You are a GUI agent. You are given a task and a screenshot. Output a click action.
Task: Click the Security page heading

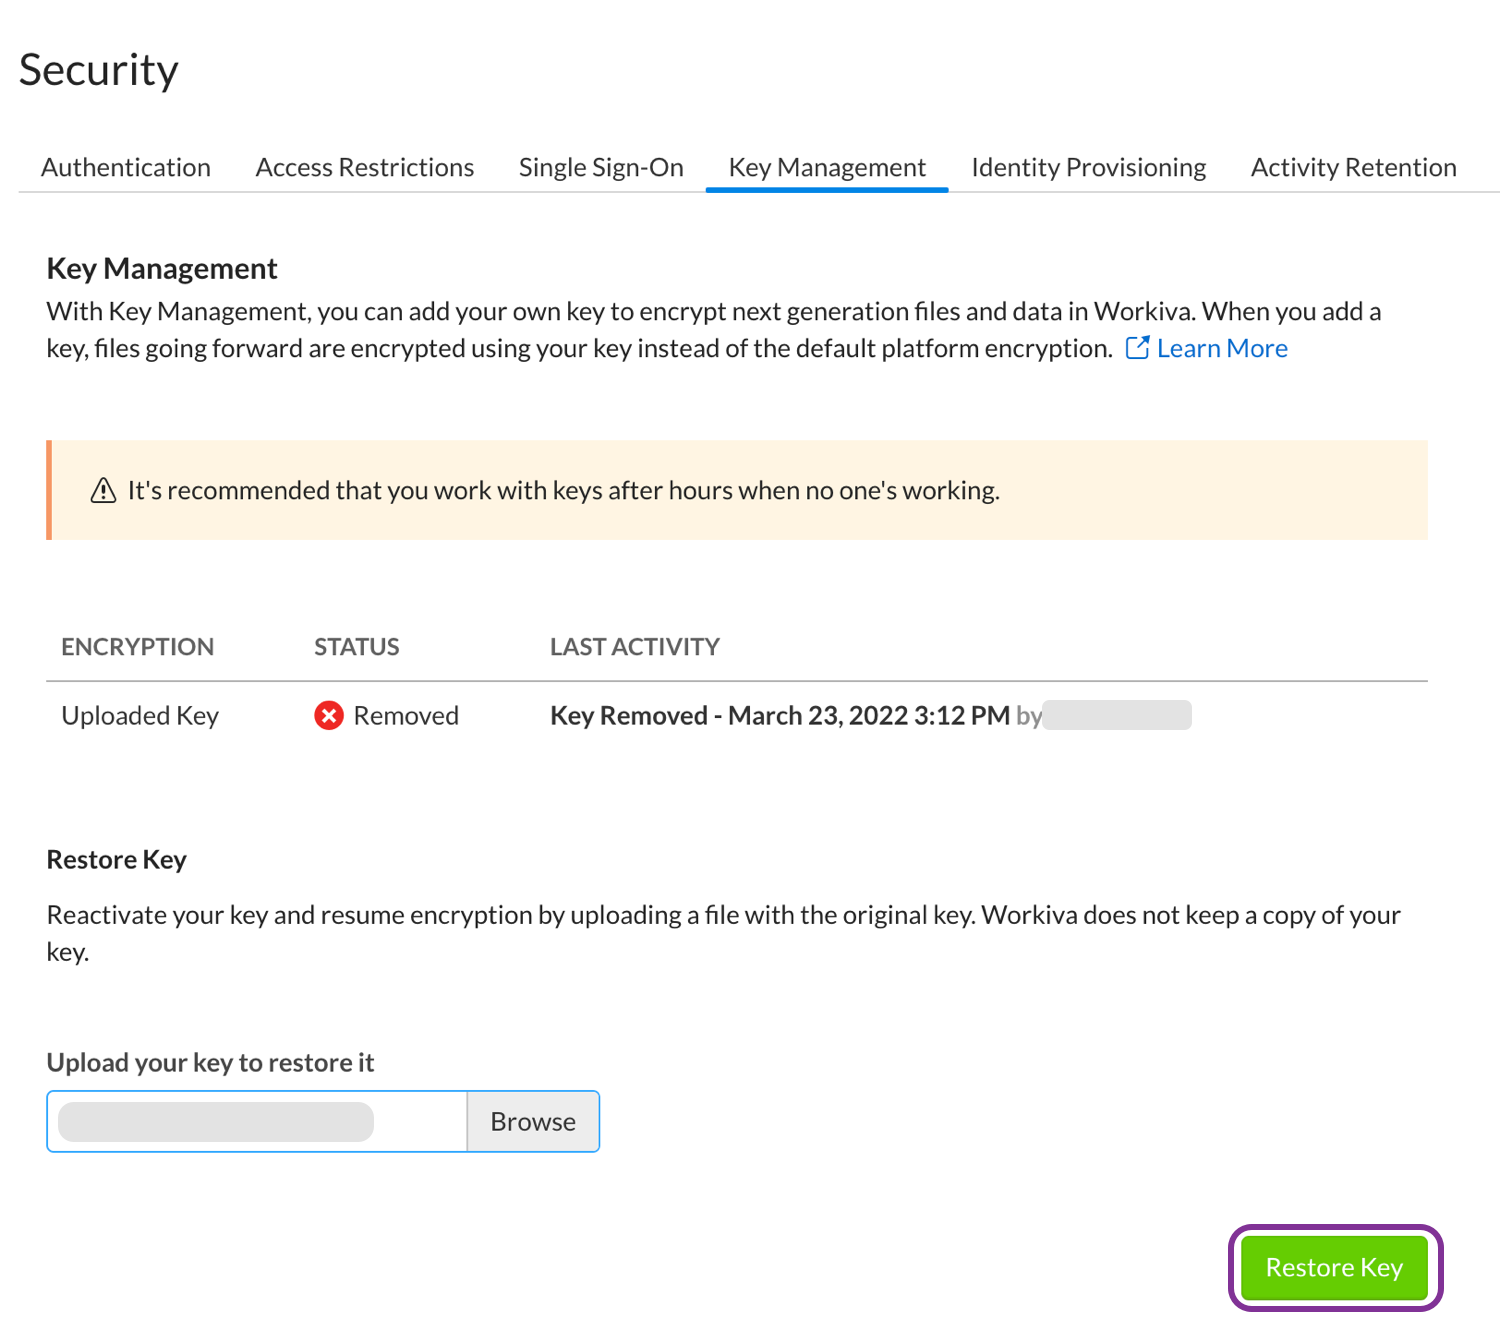click(99, 70)
